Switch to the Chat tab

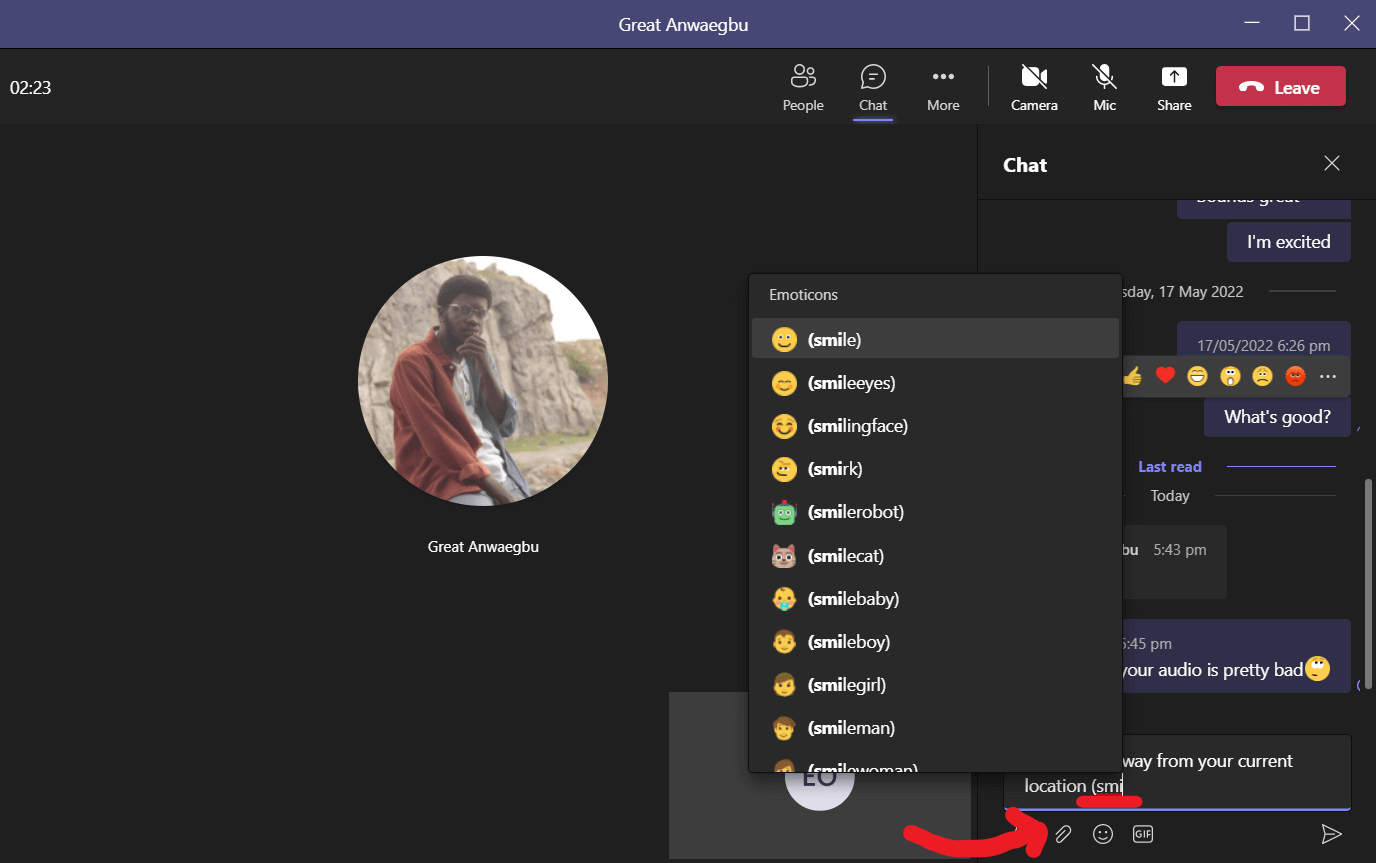(873, 87)
